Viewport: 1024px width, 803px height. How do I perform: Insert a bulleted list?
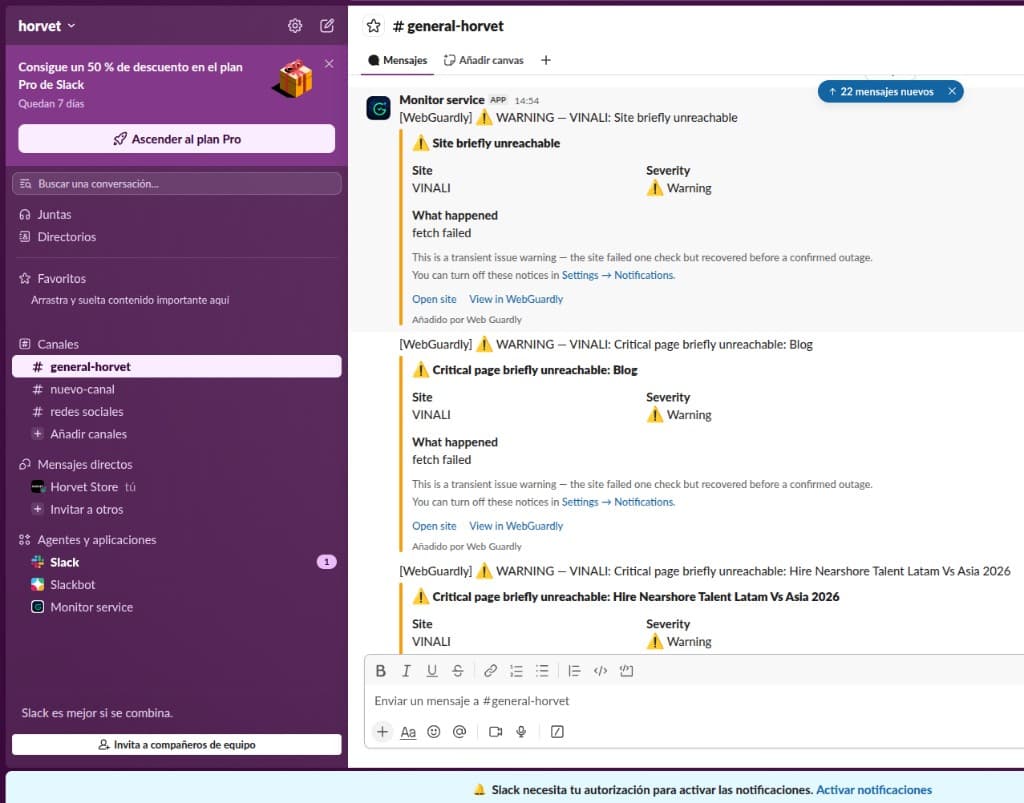(542, 670)
